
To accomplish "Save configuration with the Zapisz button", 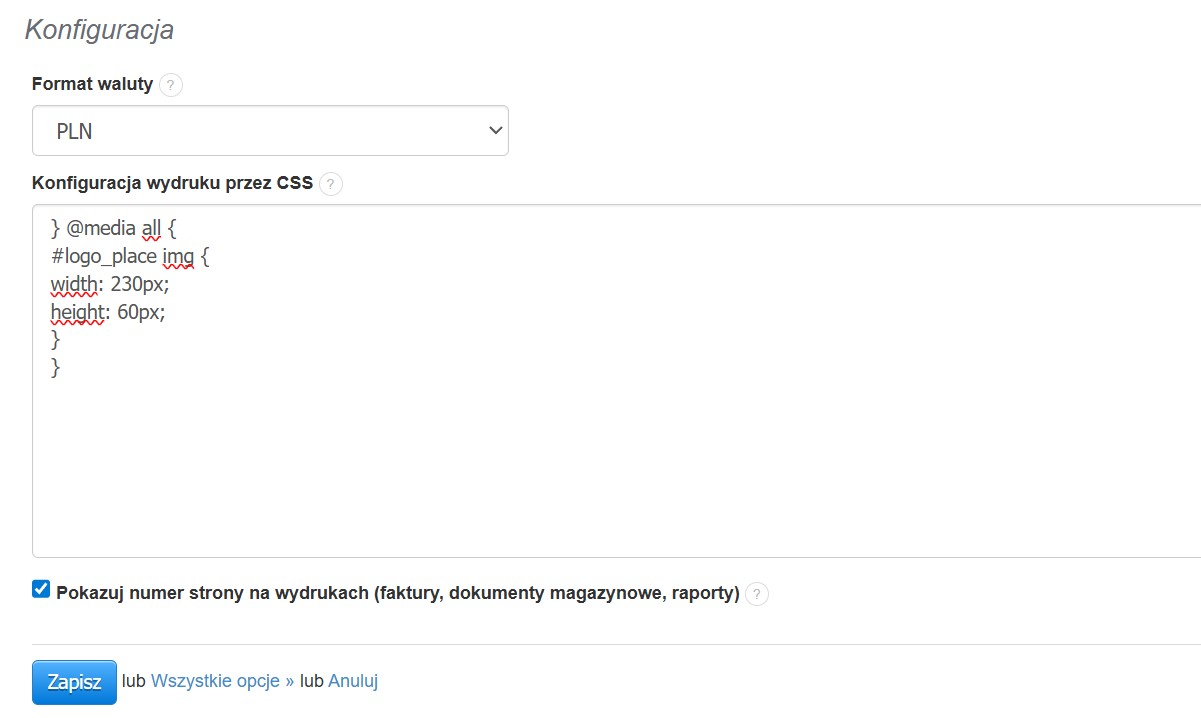I will pyautogui.click(x=74, y=681).
